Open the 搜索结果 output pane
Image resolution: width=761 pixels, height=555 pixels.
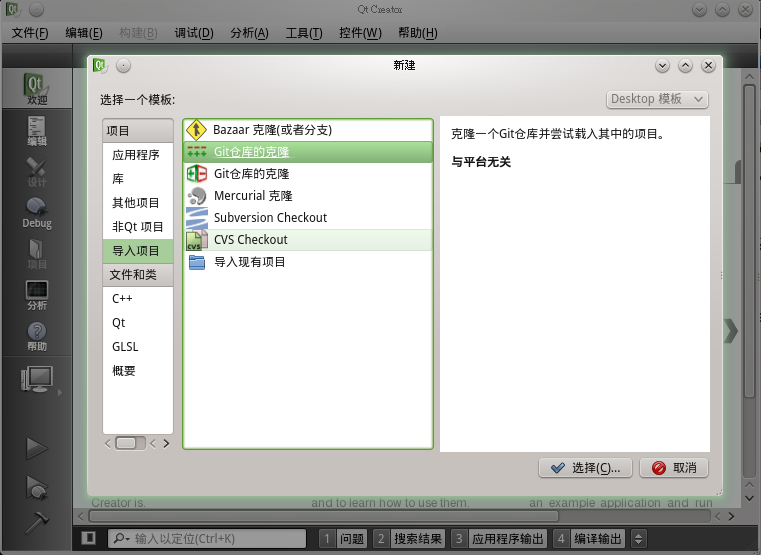(409, 539)
